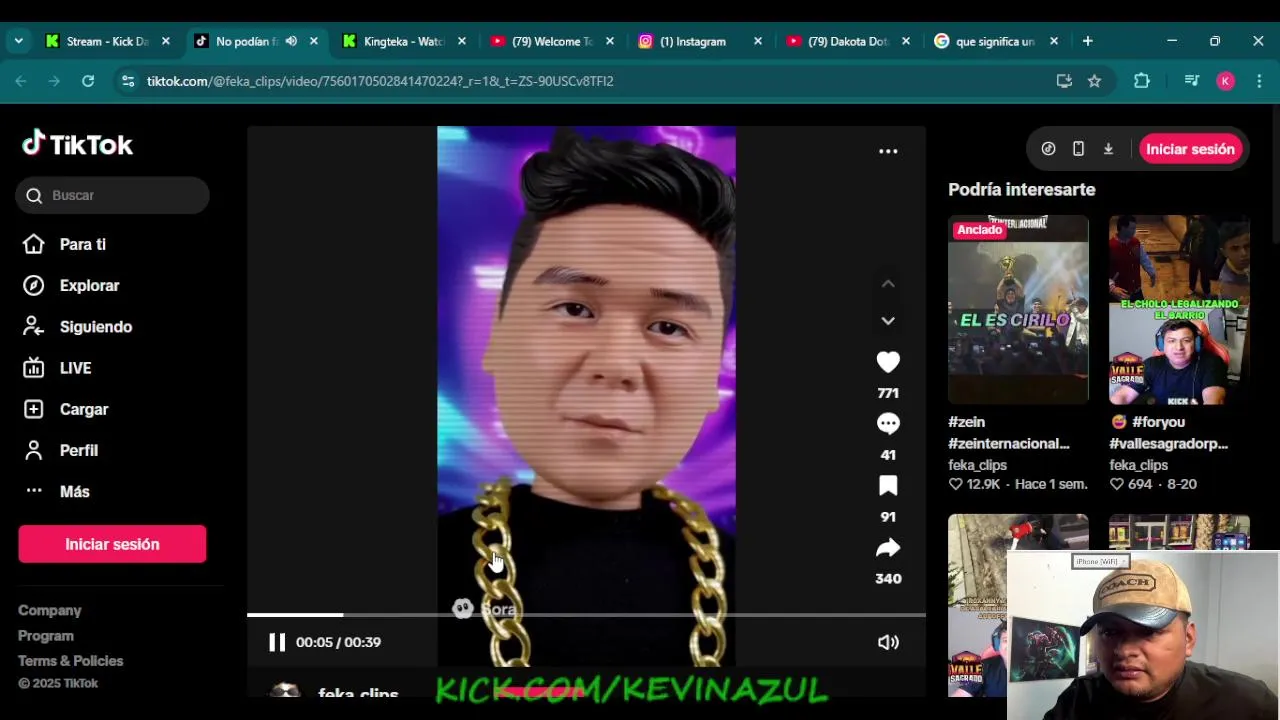Viewport: 1280px width, 720px height.
Task: Click Sora watermark icon in video
Action: 462,609
